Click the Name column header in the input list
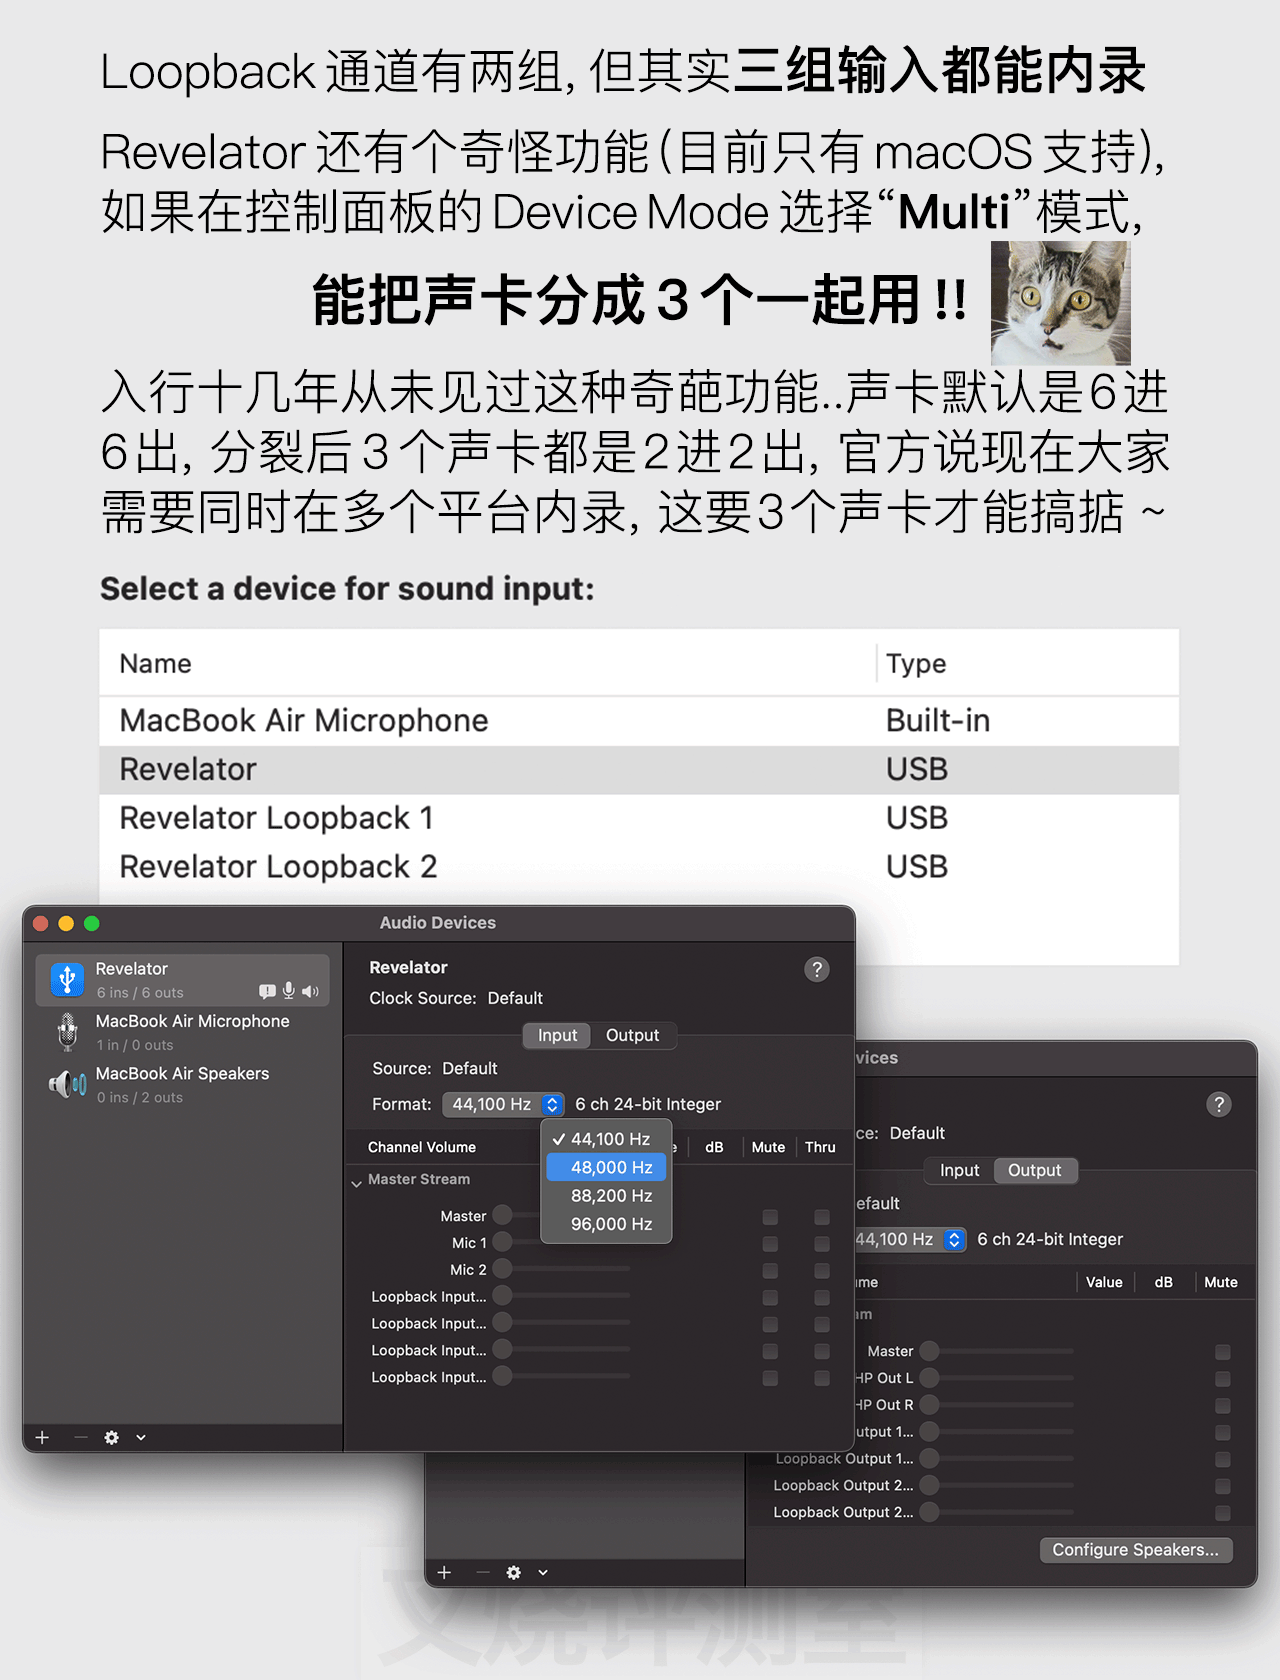1280x1680 pixels. (155, 664)
